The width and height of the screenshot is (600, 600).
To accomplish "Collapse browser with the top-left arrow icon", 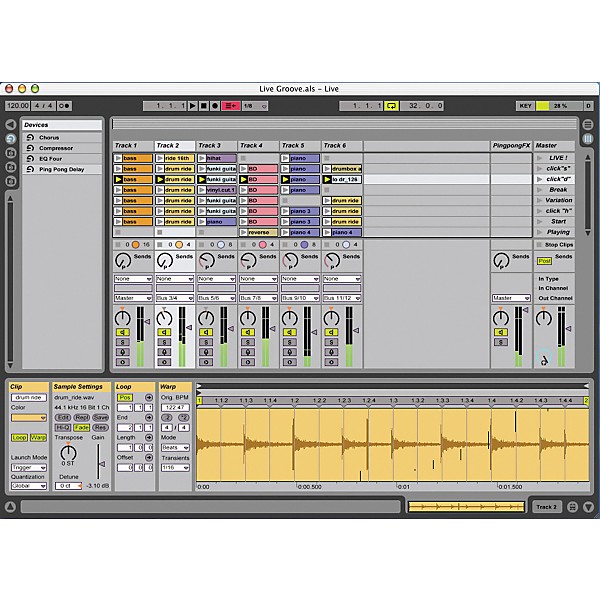I will coord(11,124).
